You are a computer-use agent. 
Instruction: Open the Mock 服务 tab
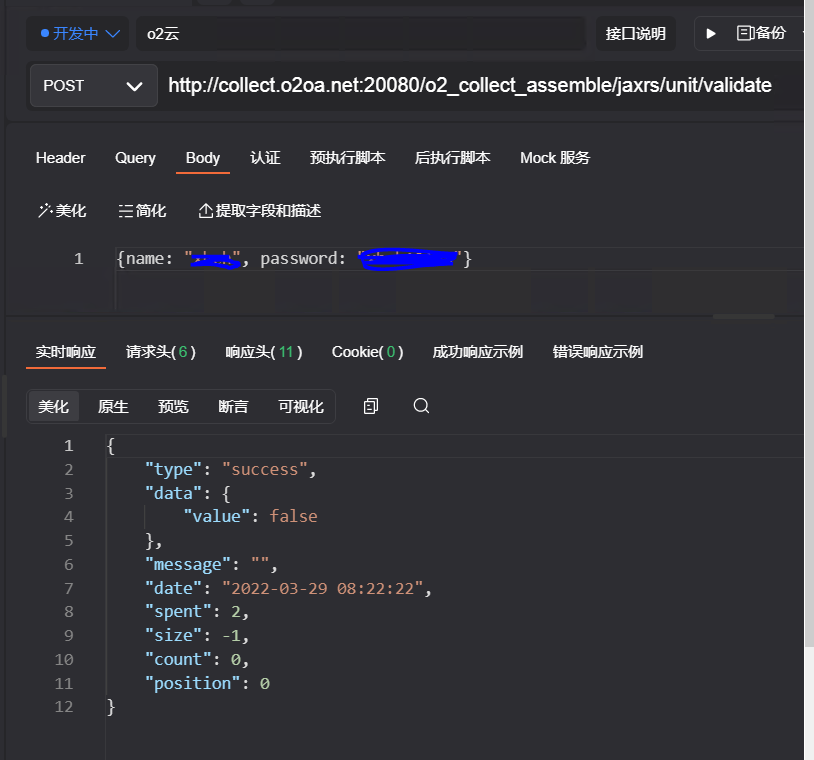555,158
